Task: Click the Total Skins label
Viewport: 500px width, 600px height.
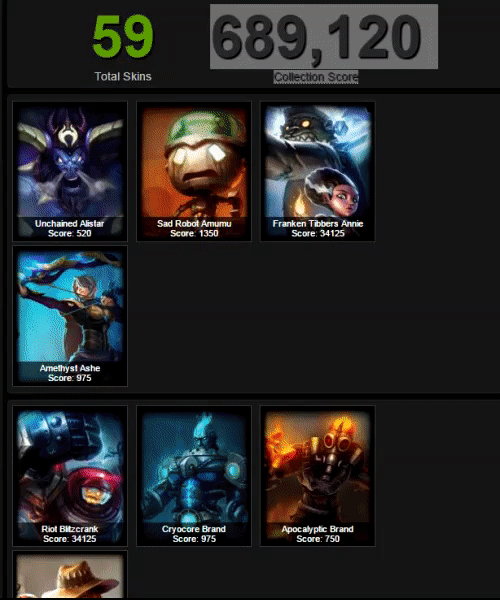Action: click(123, 77)
